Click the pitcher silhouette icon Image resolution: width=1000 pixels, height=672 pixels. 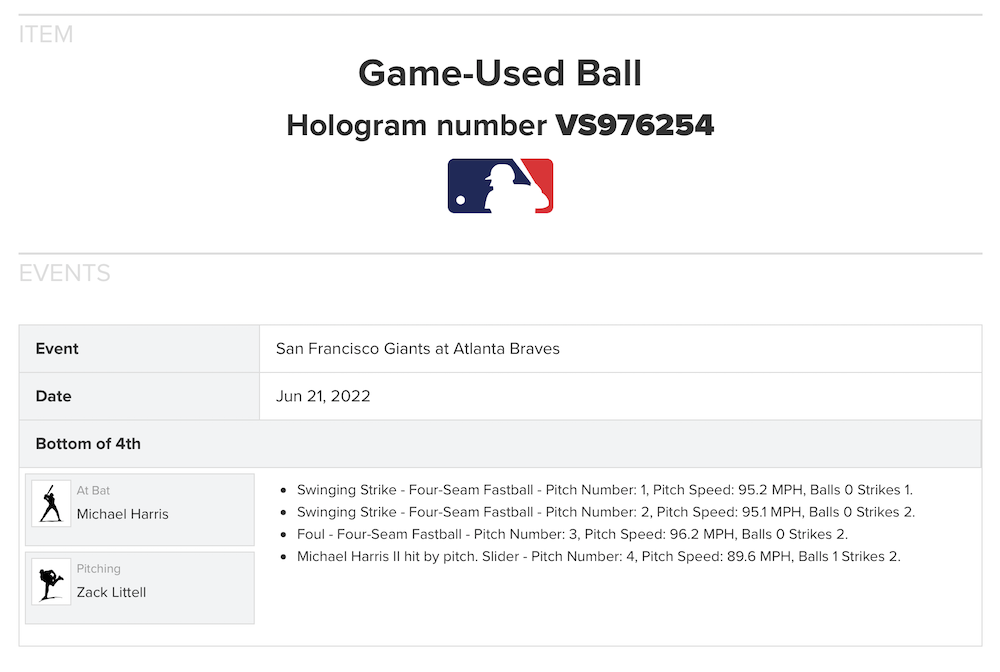(x=51, y=581)
